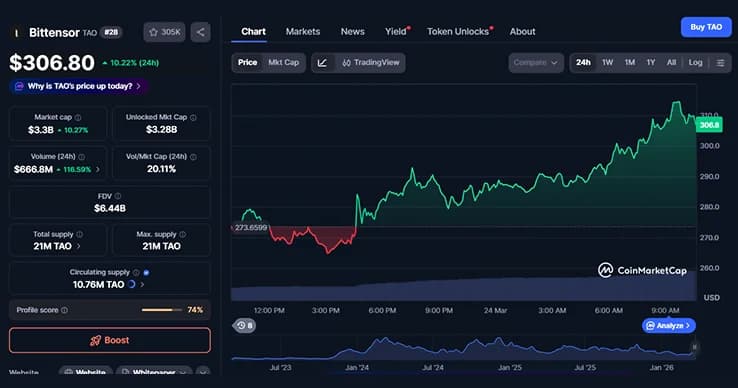Select Mkt Cap chart mode
The image size is (738, 388).
pyautogui.click(x=283, y=63)
